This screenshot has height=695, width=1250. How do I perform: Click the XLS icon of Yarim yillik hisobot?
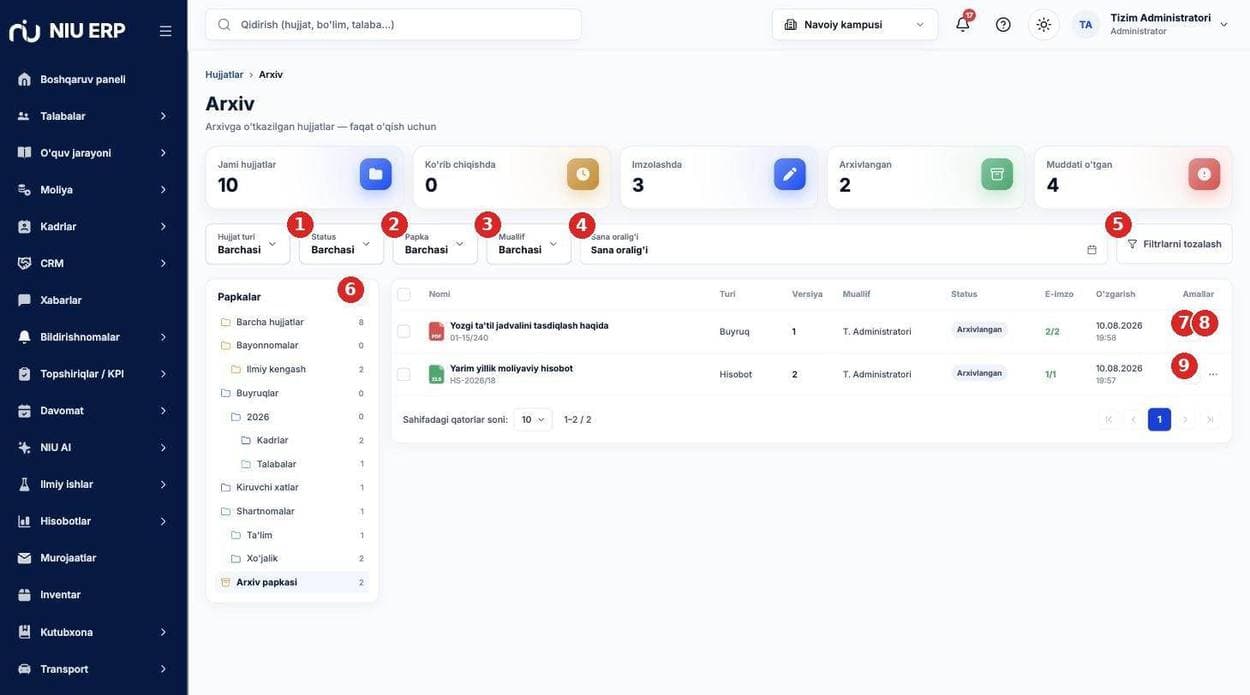(x=436, y=374)
